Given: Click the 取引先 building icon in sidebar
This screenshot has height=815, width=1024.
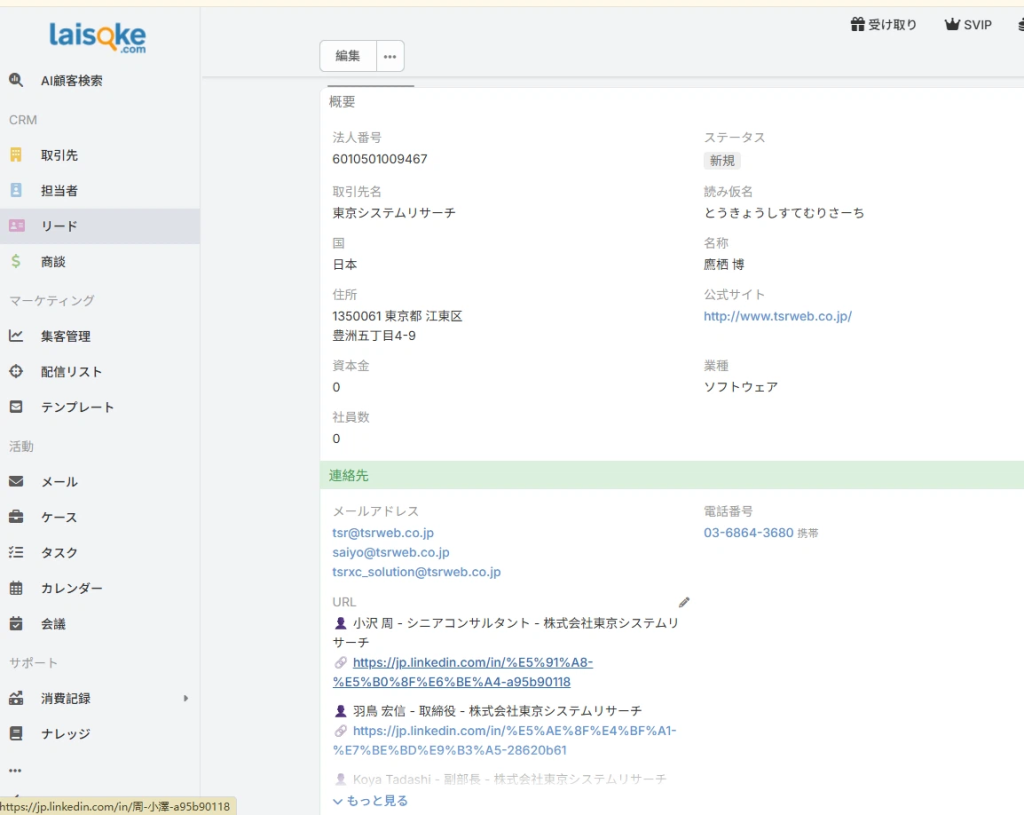Looking at the screenshot, I should point(16,155).
